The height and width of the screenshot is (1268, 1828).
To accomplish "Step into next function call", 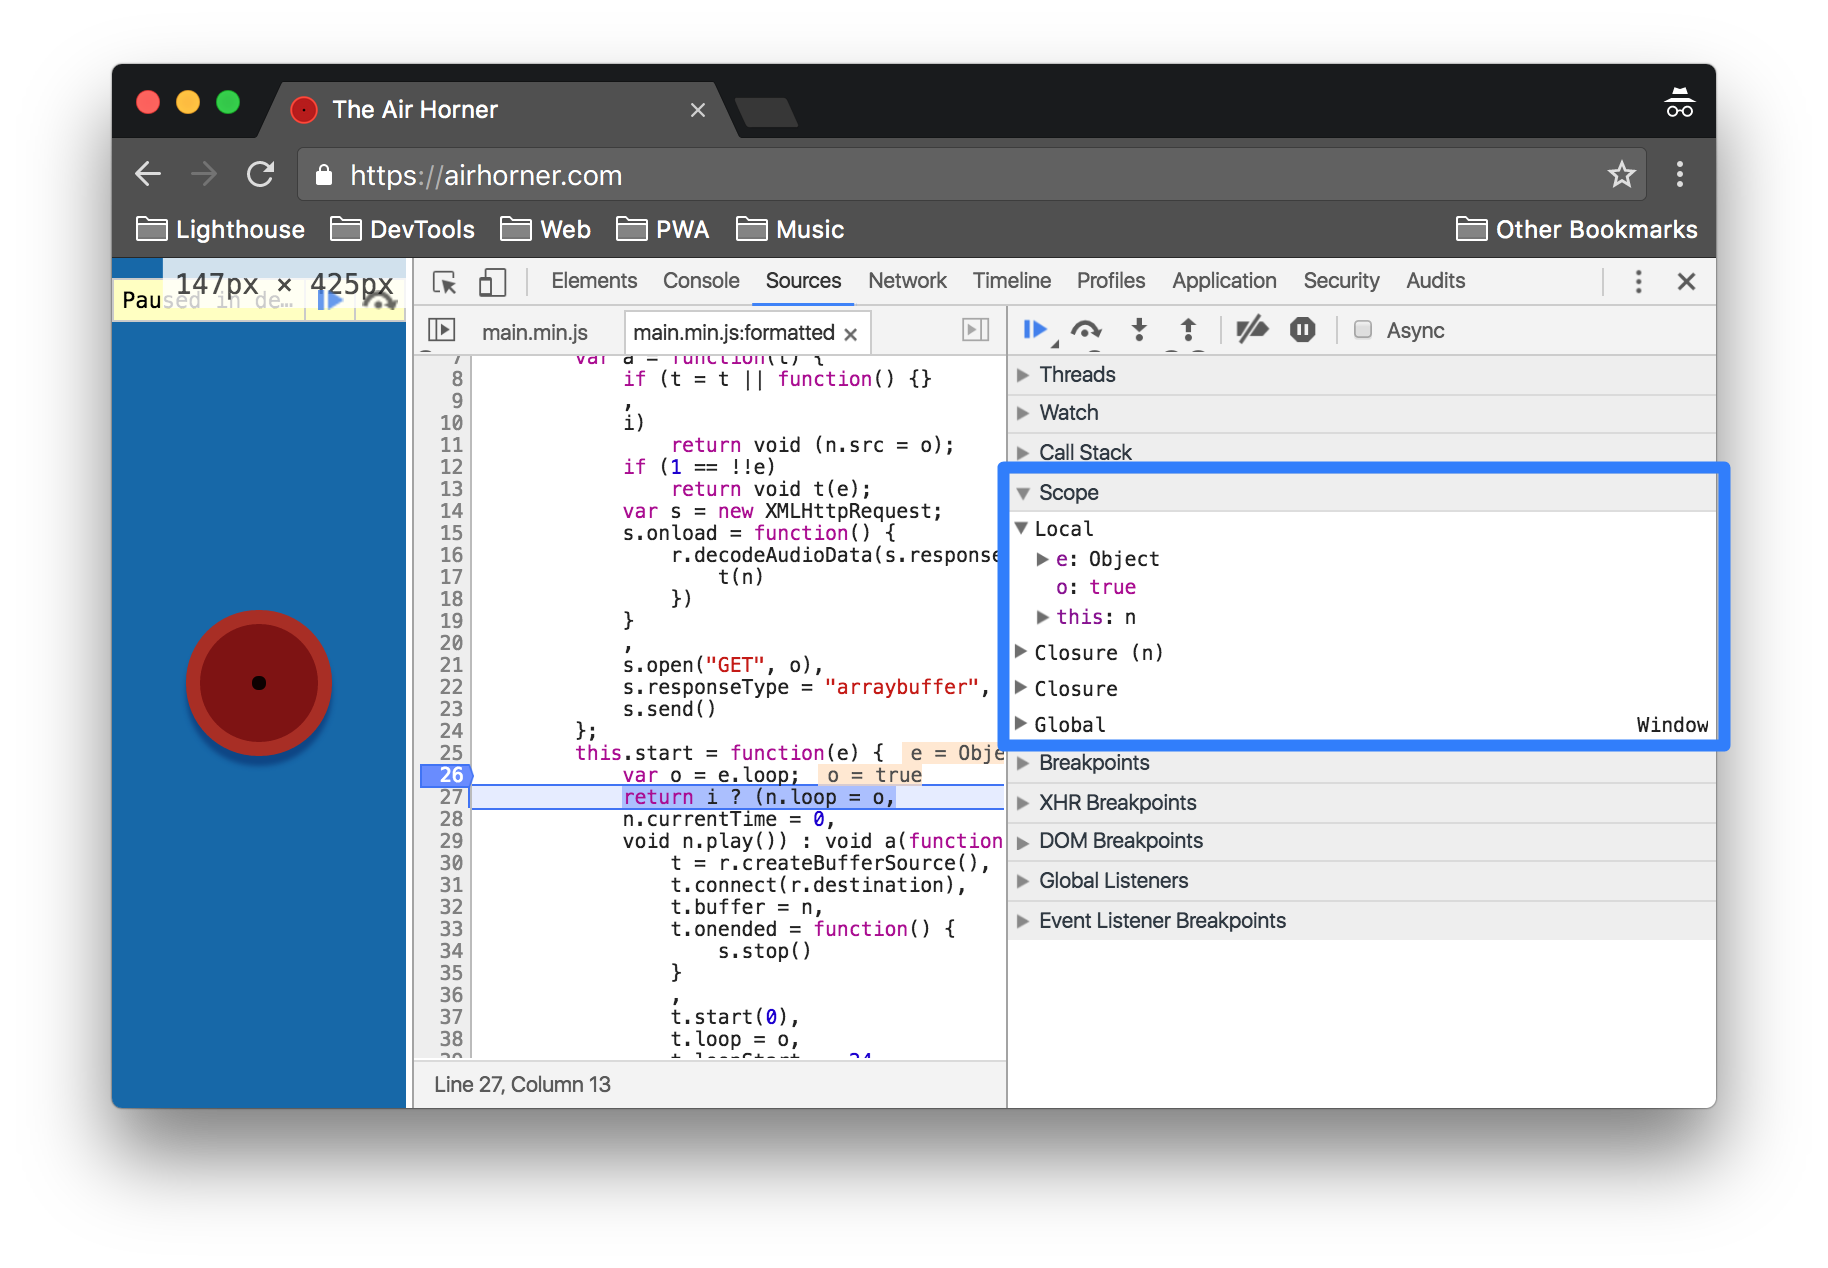I will [1139, 330].
